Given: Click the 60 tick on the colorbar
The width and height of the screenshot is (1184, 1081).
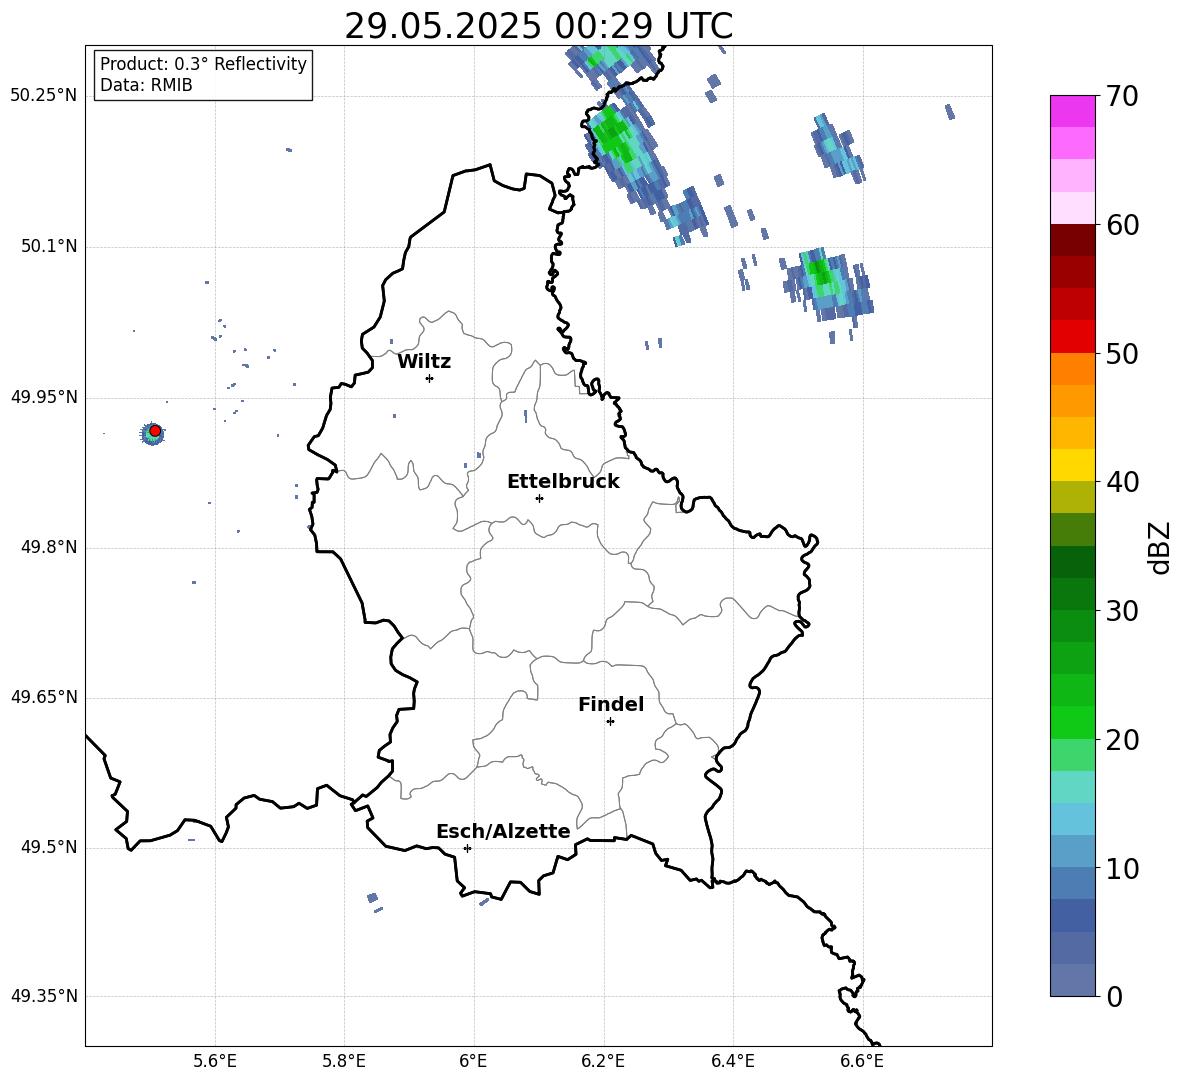Looking at the screenshot, I should pos(1122,224).
